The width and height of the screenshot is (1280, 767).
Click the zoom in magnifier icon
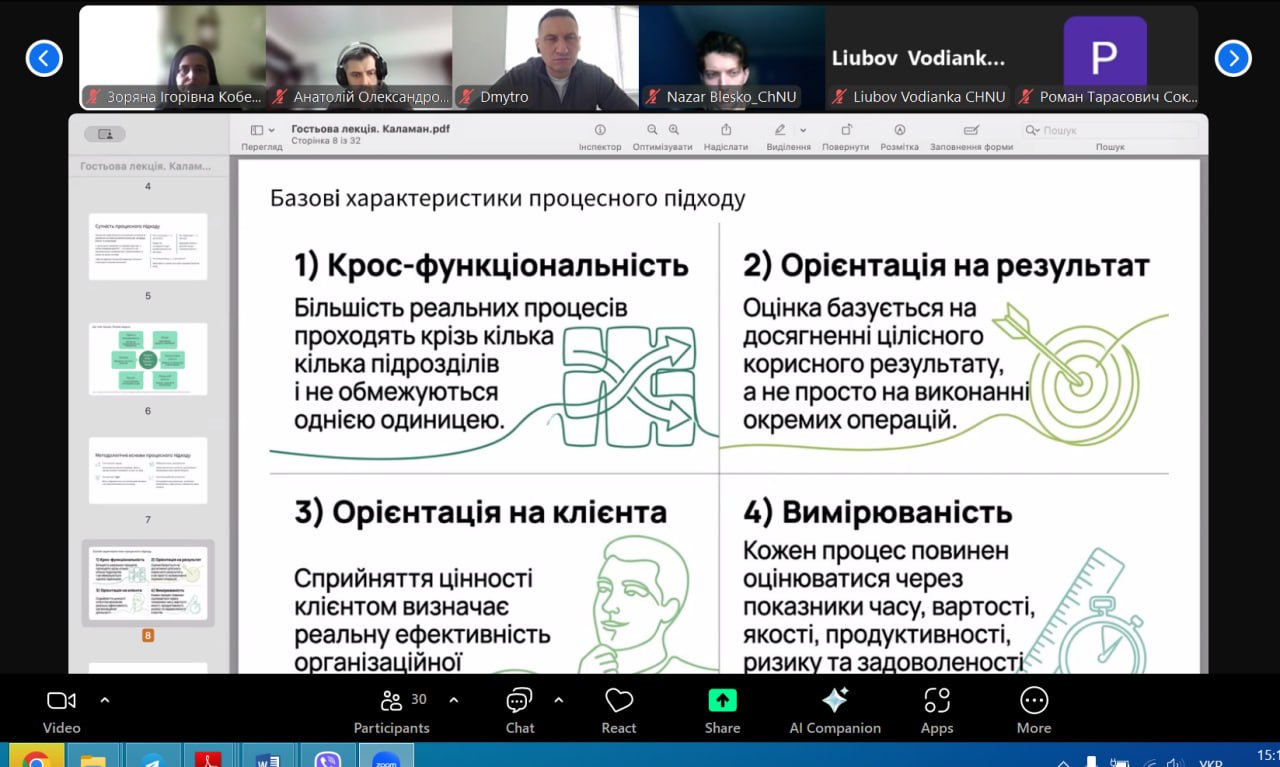coord(674,130)
